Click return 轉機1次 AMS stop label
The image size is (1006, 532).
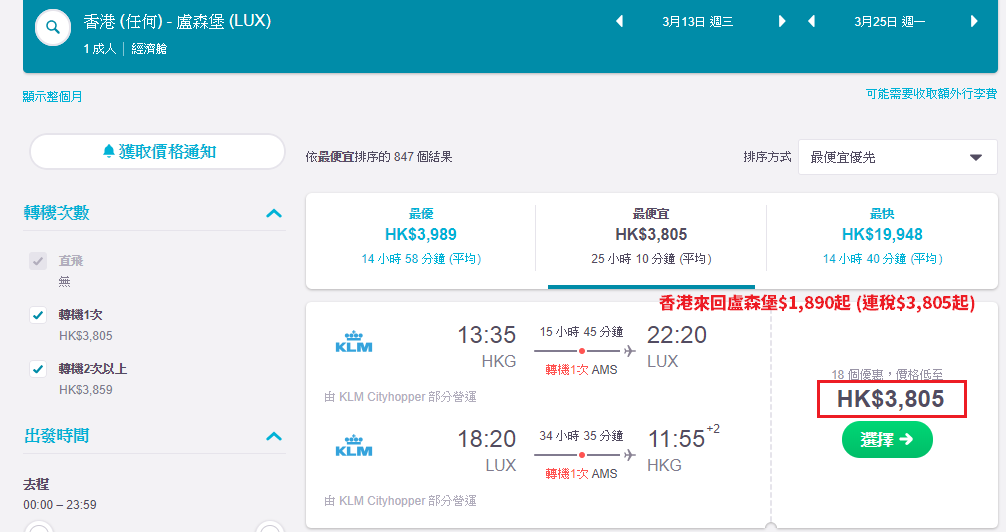point(581,474)
